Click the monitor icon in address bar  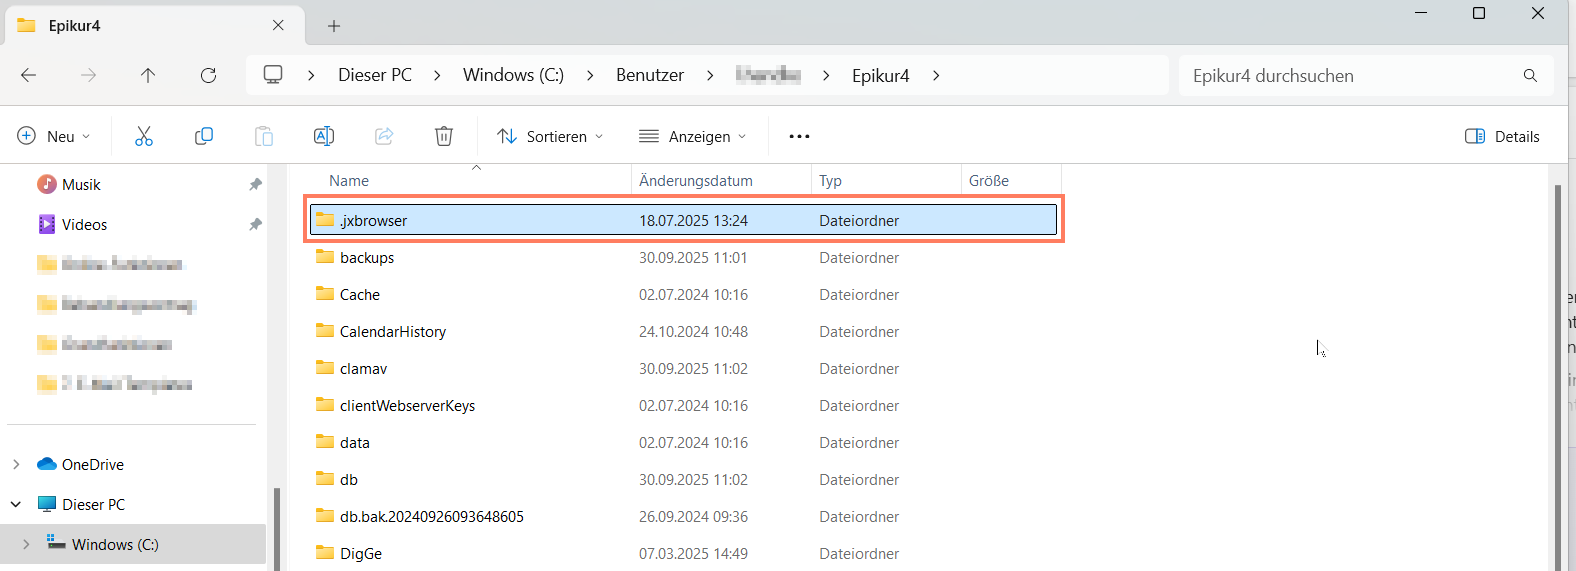pyautogui.click(x=273, y=75)
